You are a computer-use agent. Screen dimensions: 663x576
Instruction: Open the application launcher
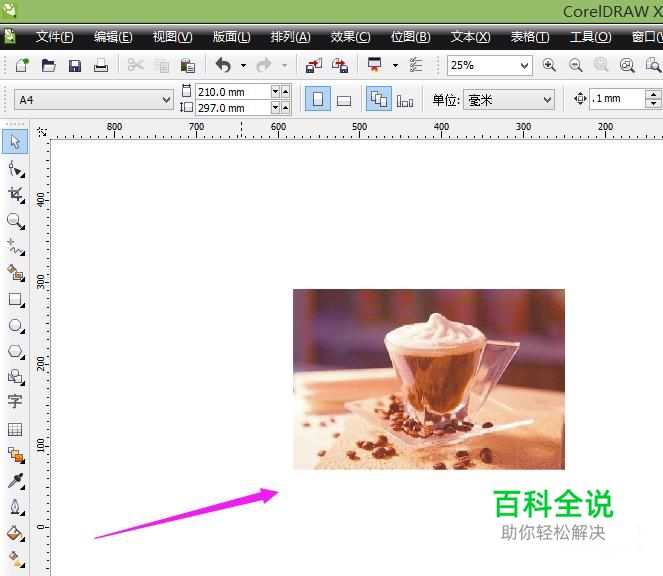tap(375, 65)
